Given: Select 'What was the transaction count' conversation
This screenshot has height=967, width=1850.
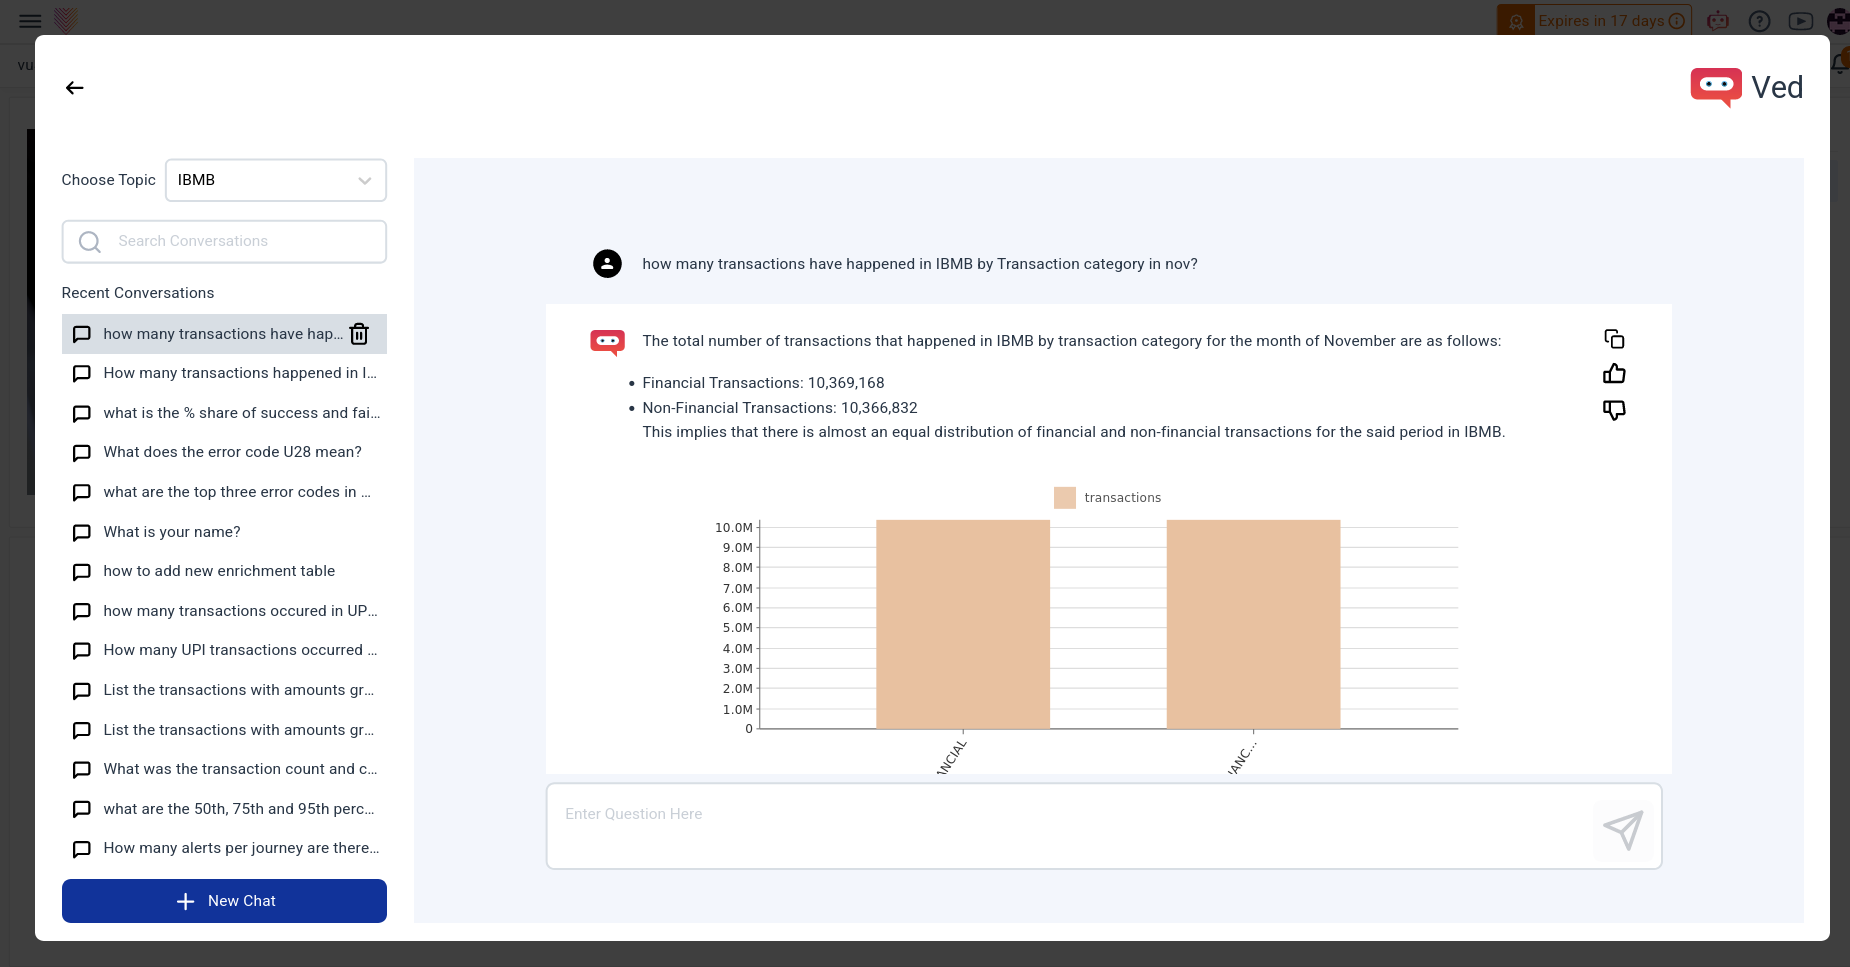Looking at the screenshot, I should [x=240, y=769].
